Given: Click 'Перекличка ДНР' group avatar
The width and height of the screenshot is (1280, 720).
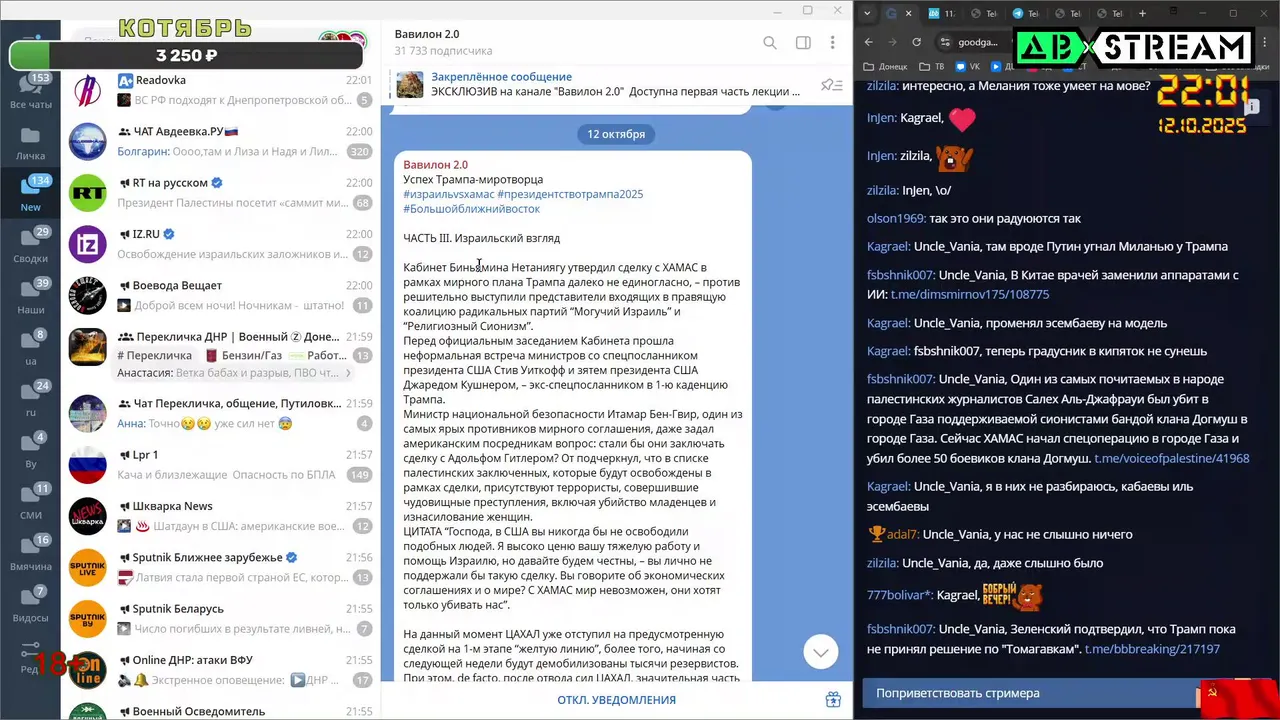Looking at the screenshot, I should point(88,347).
